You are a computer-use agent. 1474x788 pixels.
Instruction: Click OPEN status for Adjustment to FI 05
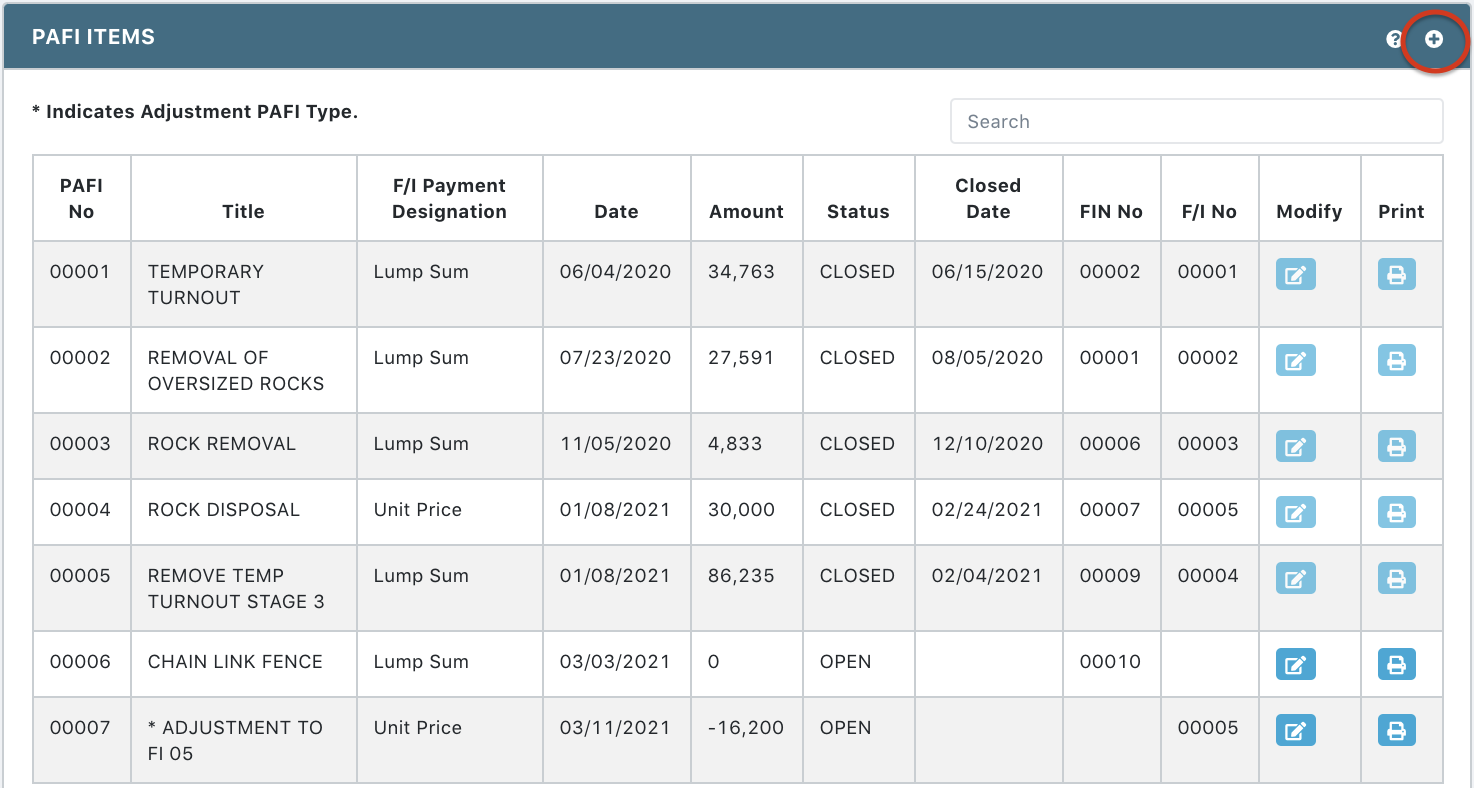846,727
